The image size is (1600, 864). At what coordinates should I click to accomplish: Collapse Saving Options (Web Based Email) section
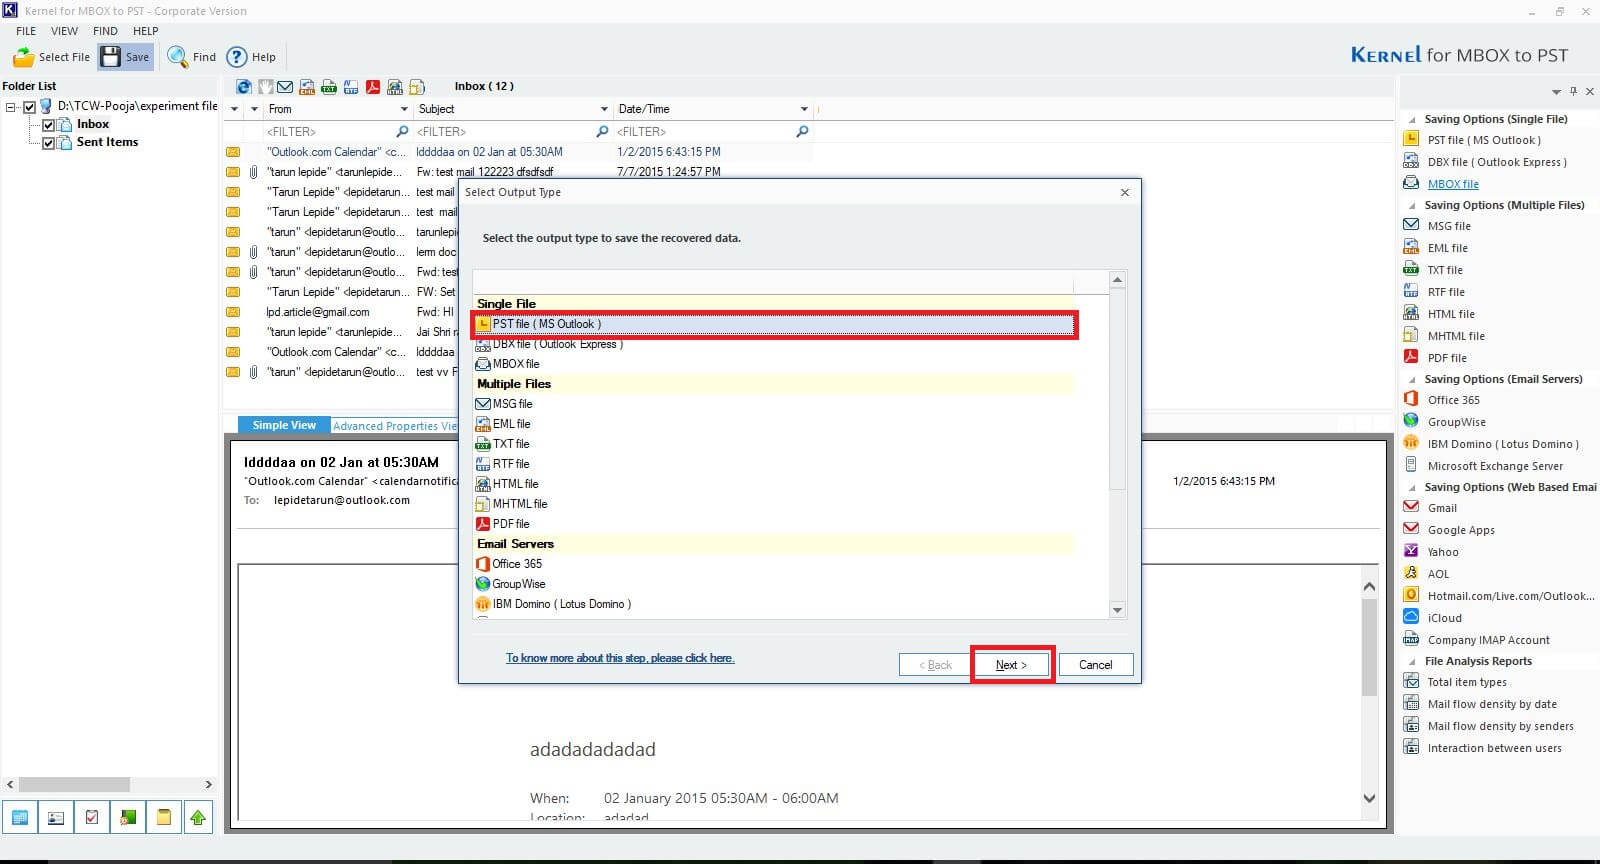click(1412, 488)
